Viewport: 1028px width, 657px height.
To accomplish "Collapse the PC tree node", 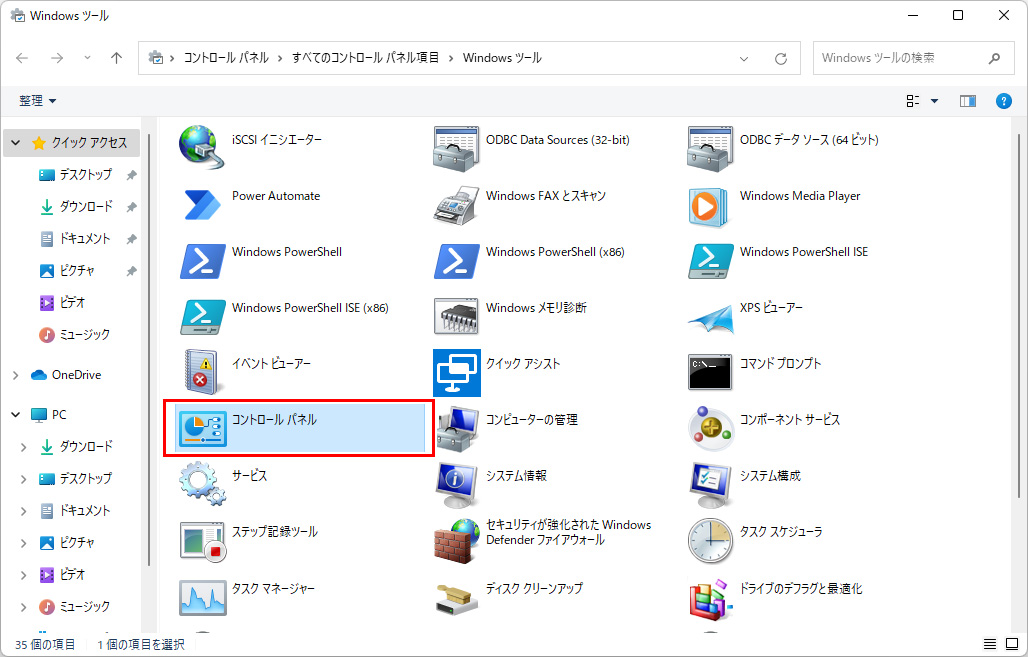I will click(x=16, y=414).
